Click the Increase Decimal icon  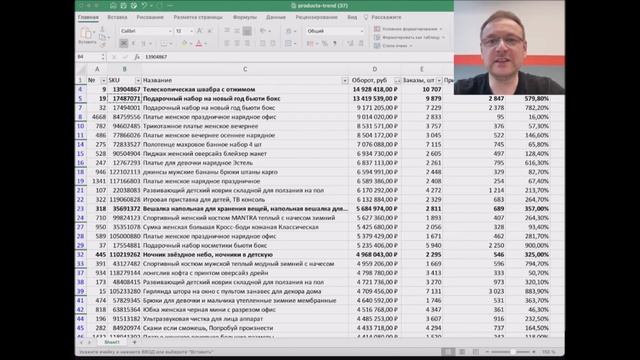coord(350,43)
